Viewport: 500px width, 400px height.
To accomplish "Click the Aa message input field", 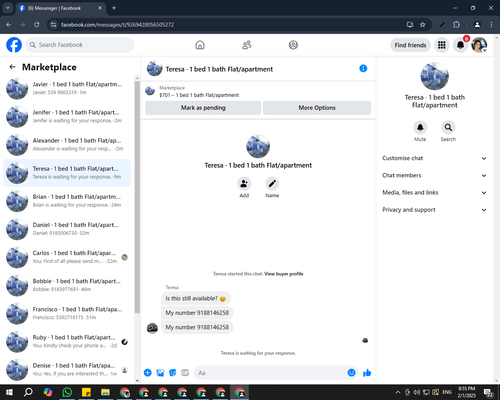I will point(270,373).
